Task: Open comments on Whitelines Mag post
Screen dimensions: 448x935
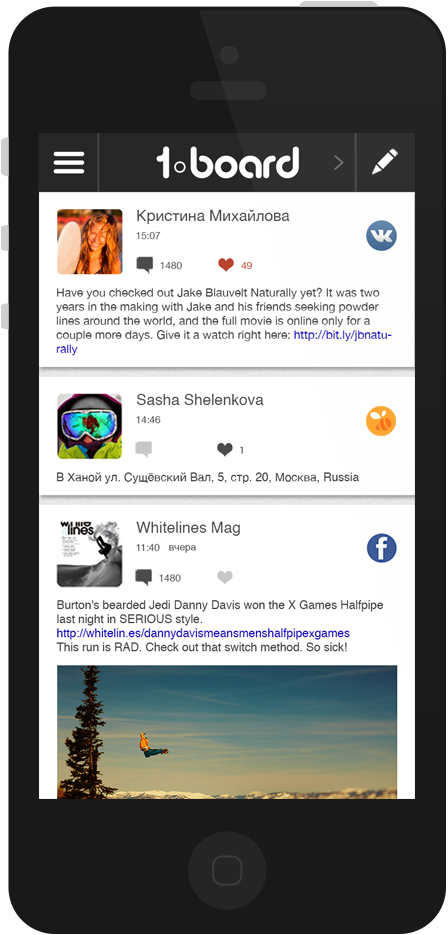Action: pyautogui.click(x=144, y=577)
